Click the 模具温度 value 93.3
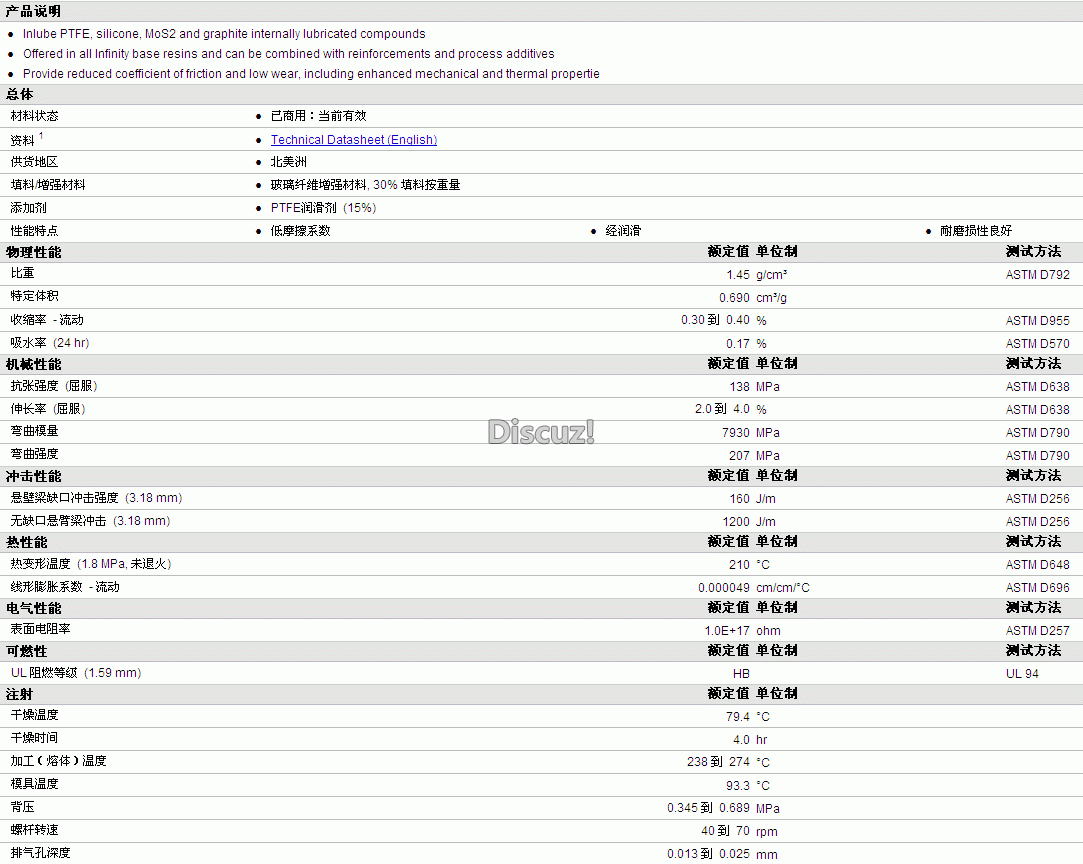Viewport: 1083px width, 864px height. 738,786
